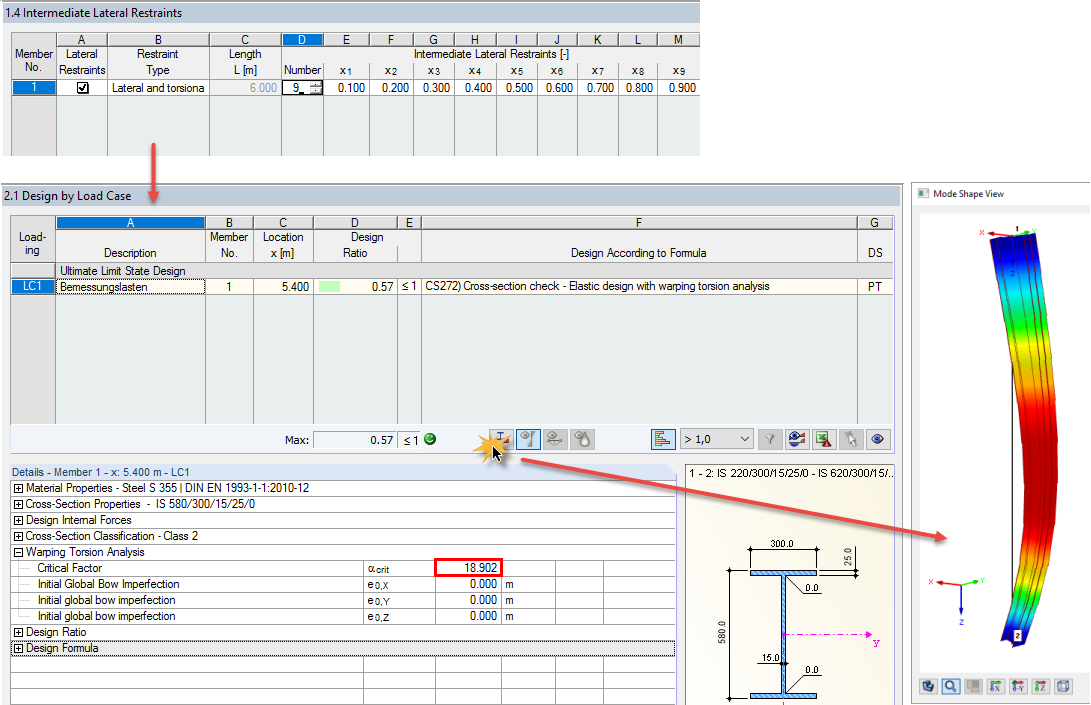This screenshot has height=705, width=1091.
Task: Expand Material Properties - Steel S 355
Action: [x=18, y=489]
